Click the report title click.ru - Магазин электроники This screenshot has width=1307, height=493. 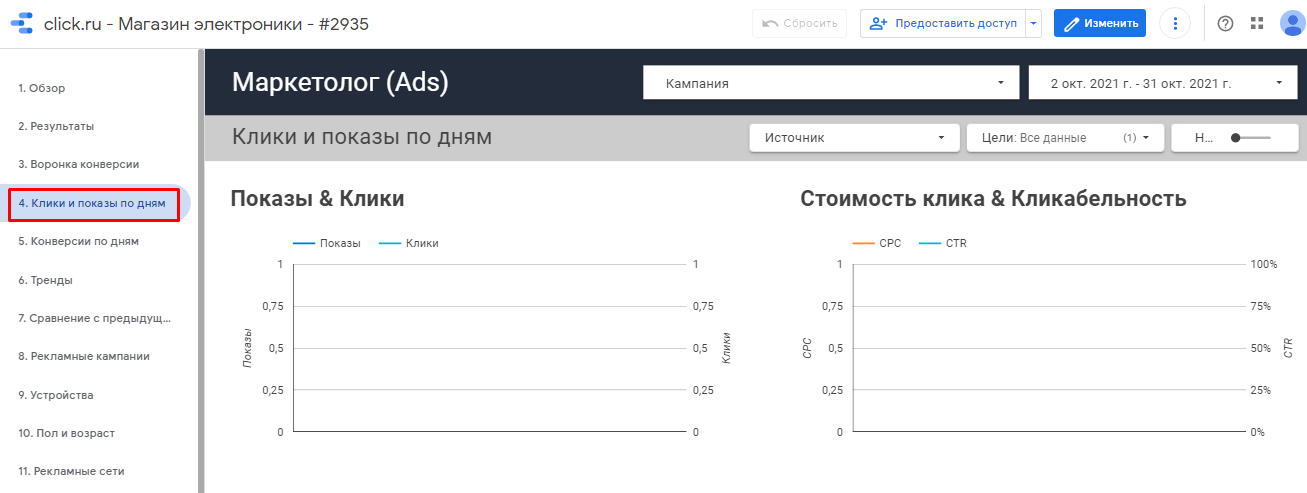point(206,24)
